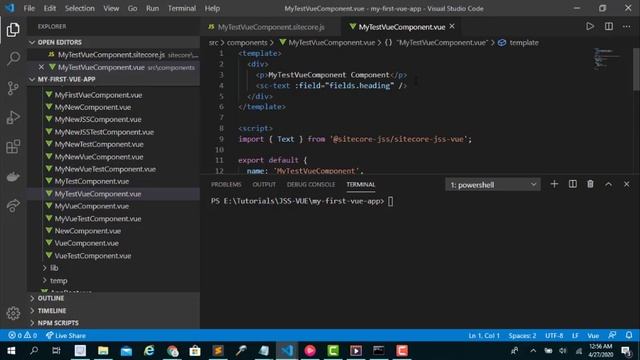The height and width of the screenshot is (360, 640).
Task: Close MyTestVueComponent.vue in Open Editors
Action: [41, 67]
